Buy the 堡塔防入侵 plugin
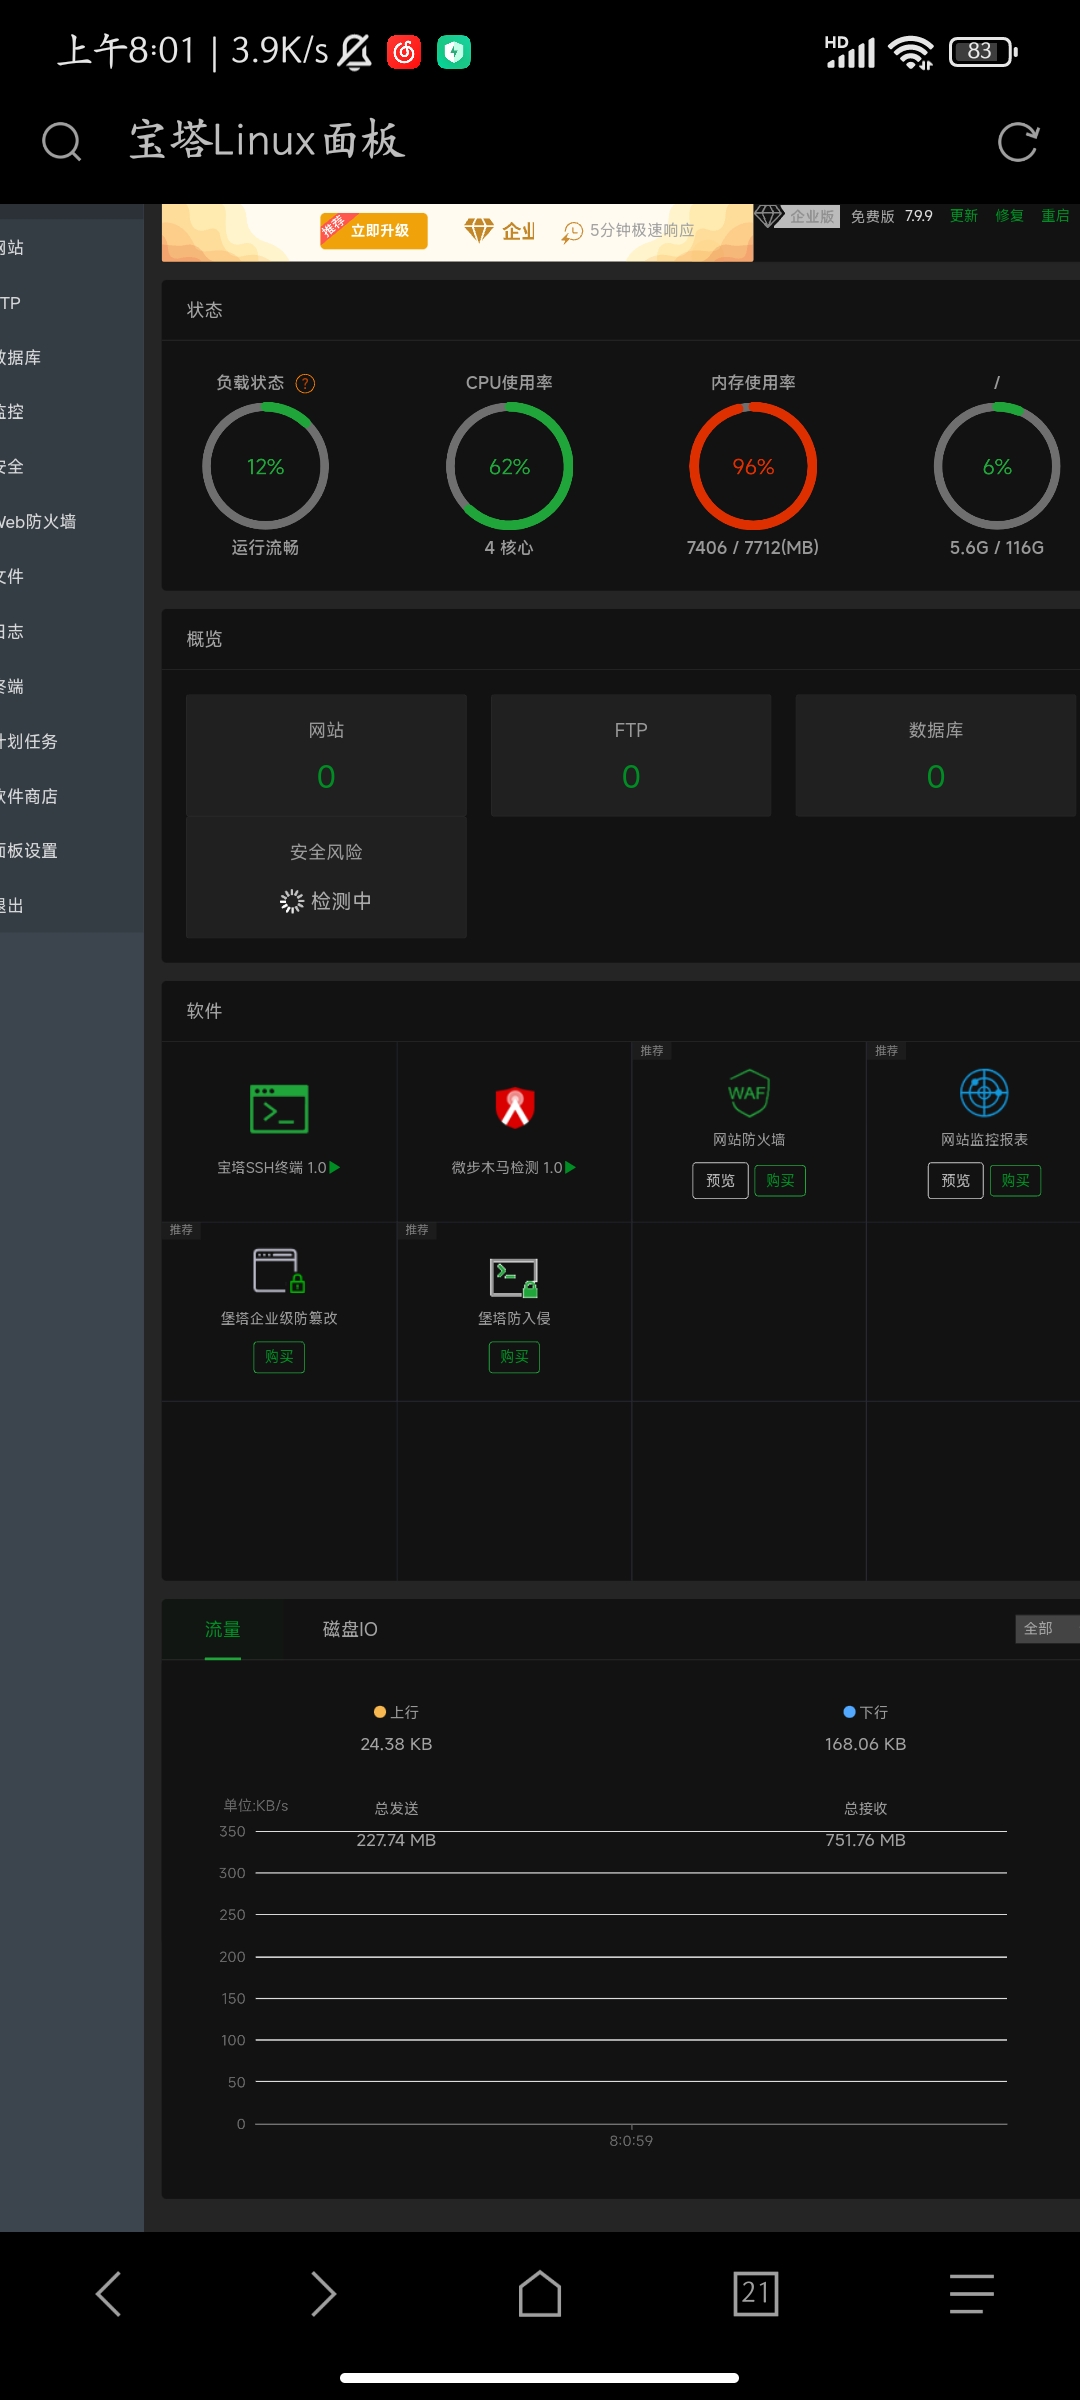This screenshot has width=1080, height=2400. click(x=514, y=1357)
